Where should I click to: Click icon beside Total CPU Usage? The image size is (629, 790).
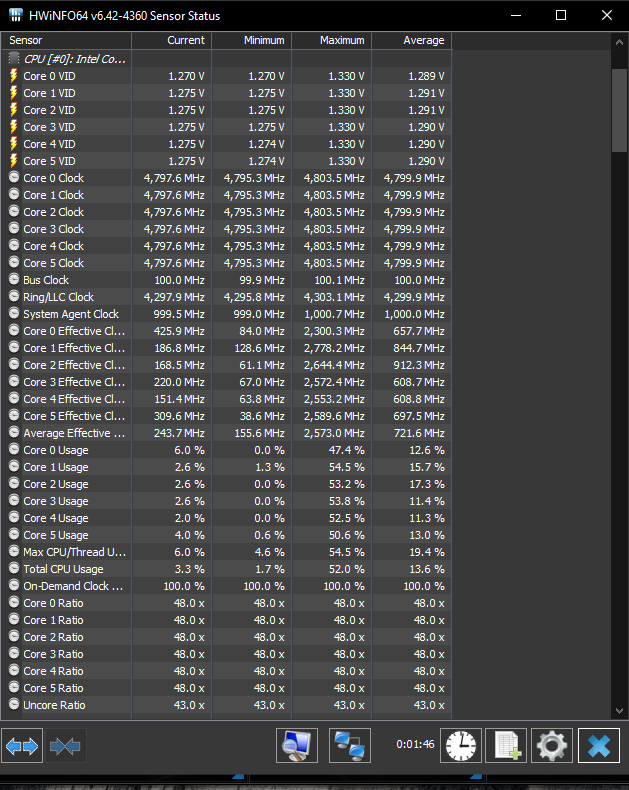14,568
